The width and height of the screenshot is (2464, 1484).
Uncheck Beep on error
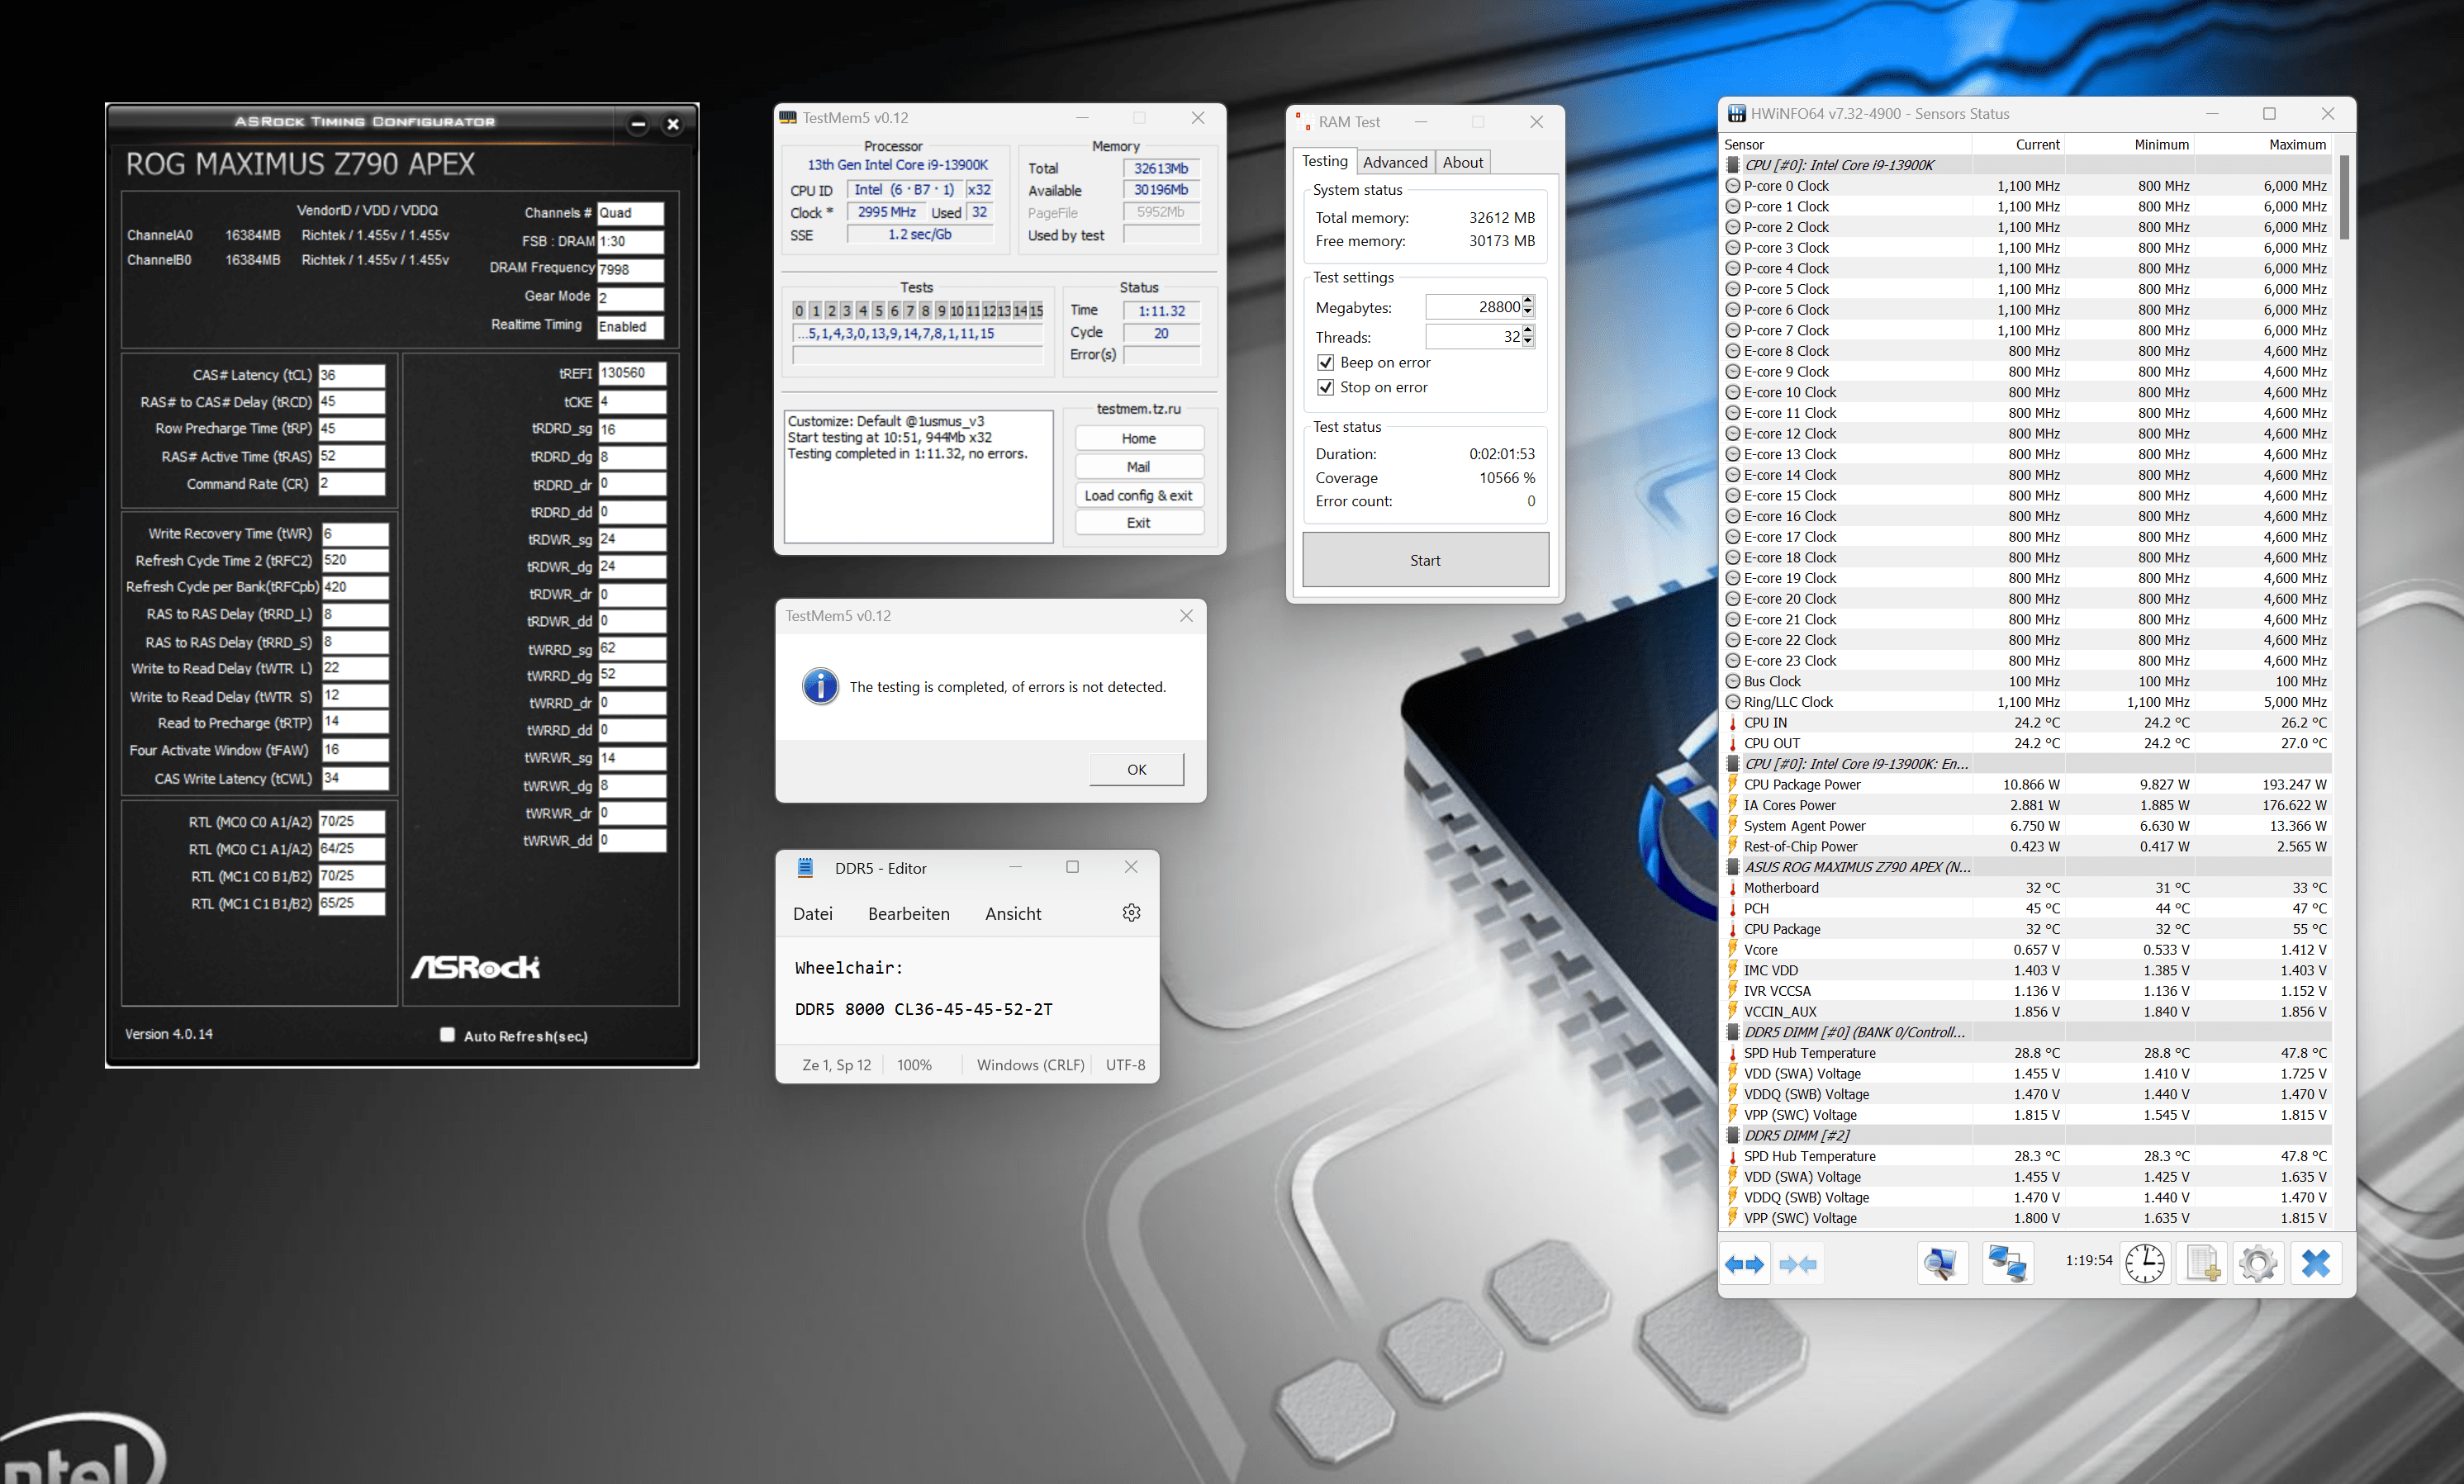[1325, 363]
